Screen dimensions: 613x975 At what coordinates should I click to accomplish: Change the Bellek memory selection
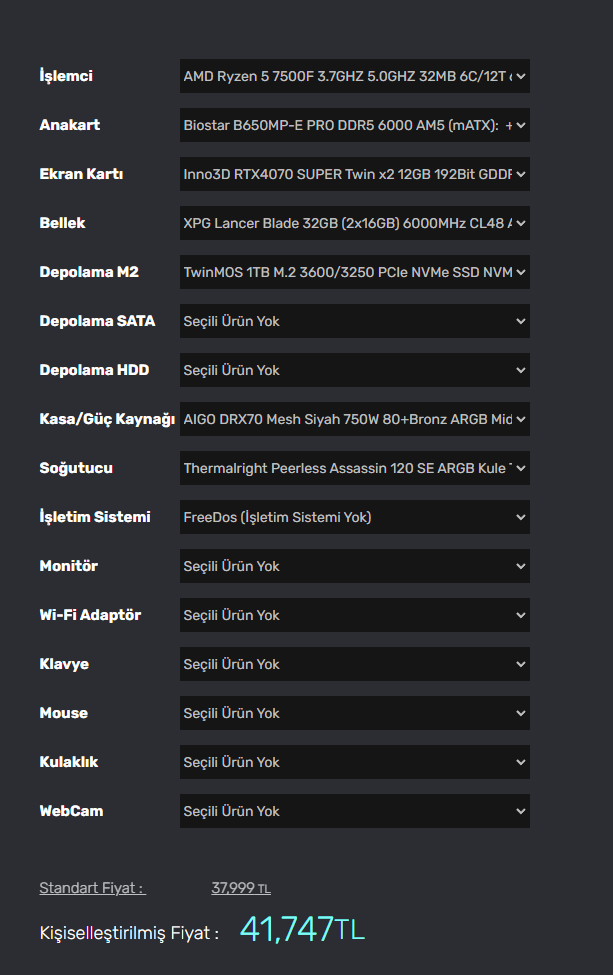[354, 223]
